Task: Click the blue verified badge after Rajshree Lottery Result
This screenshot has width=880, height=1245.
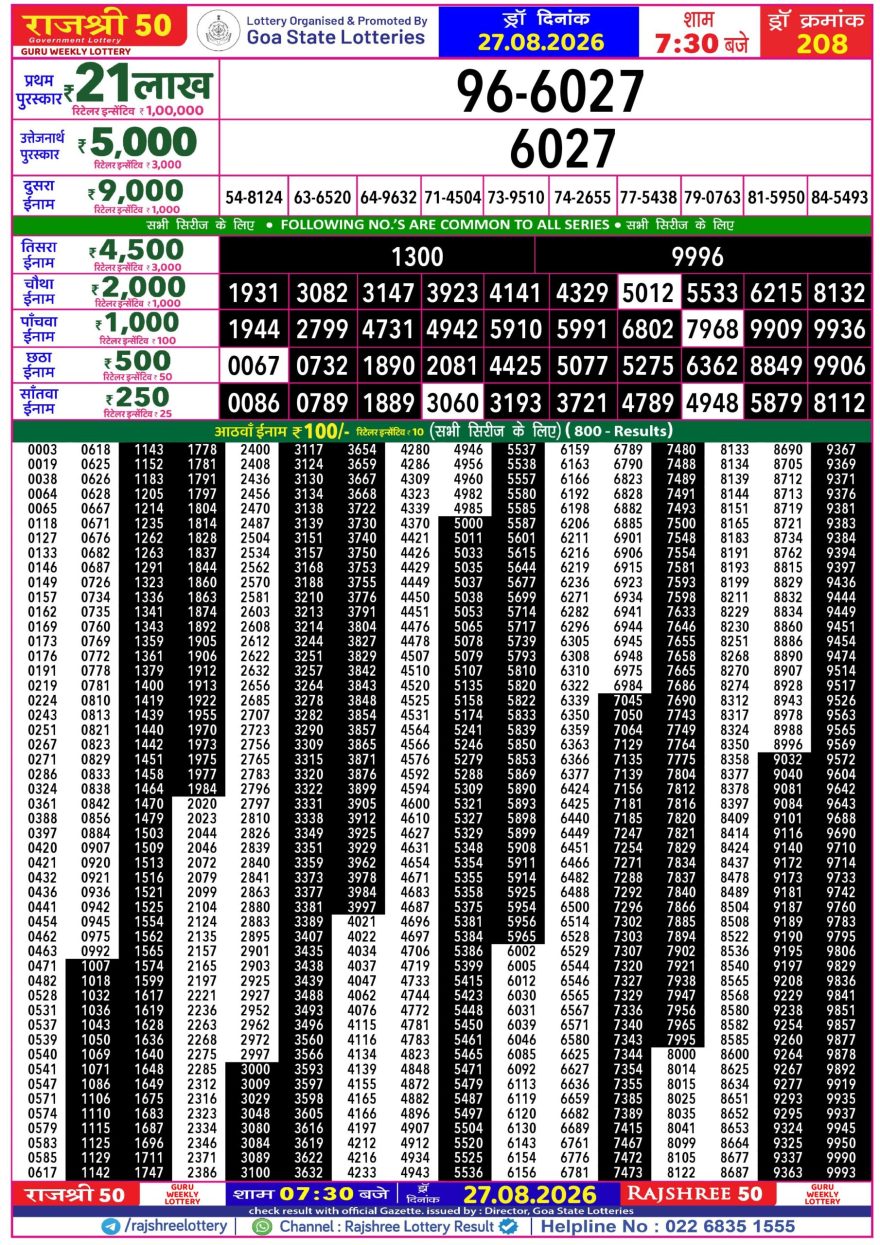Action: click(x=508, y=1226)
